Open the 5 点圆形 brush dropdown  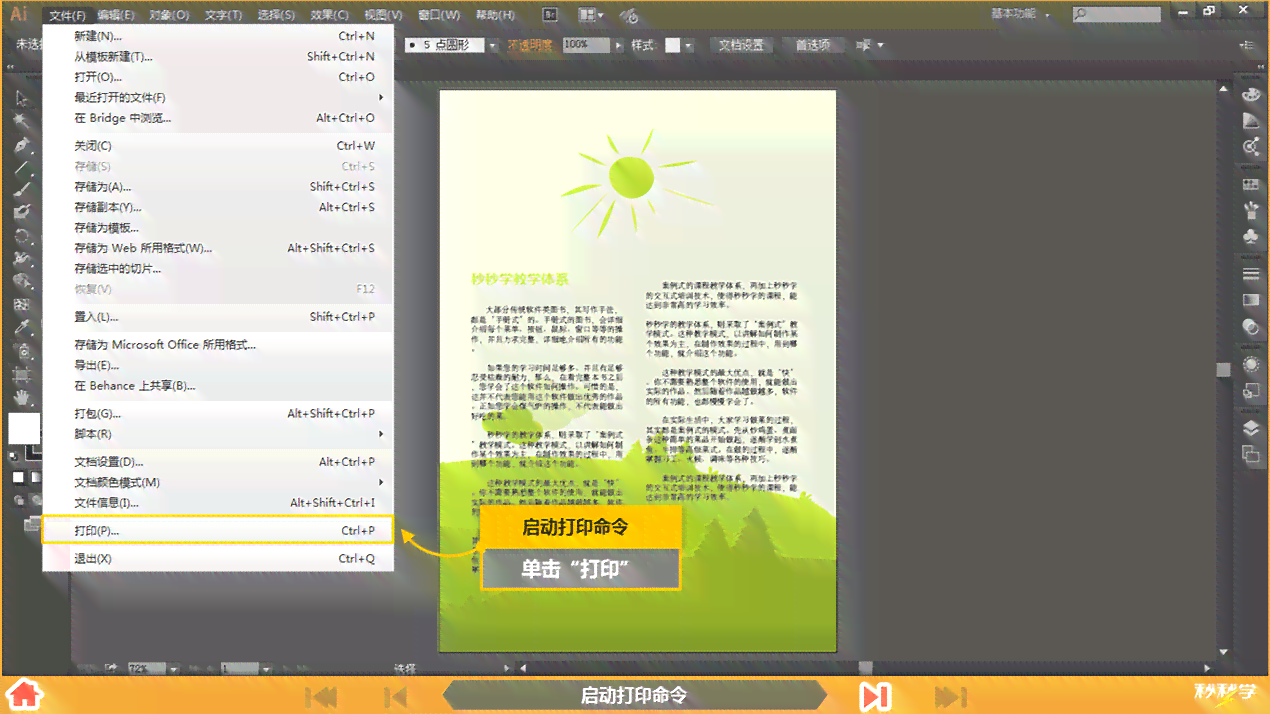click(x=493, y=45)
